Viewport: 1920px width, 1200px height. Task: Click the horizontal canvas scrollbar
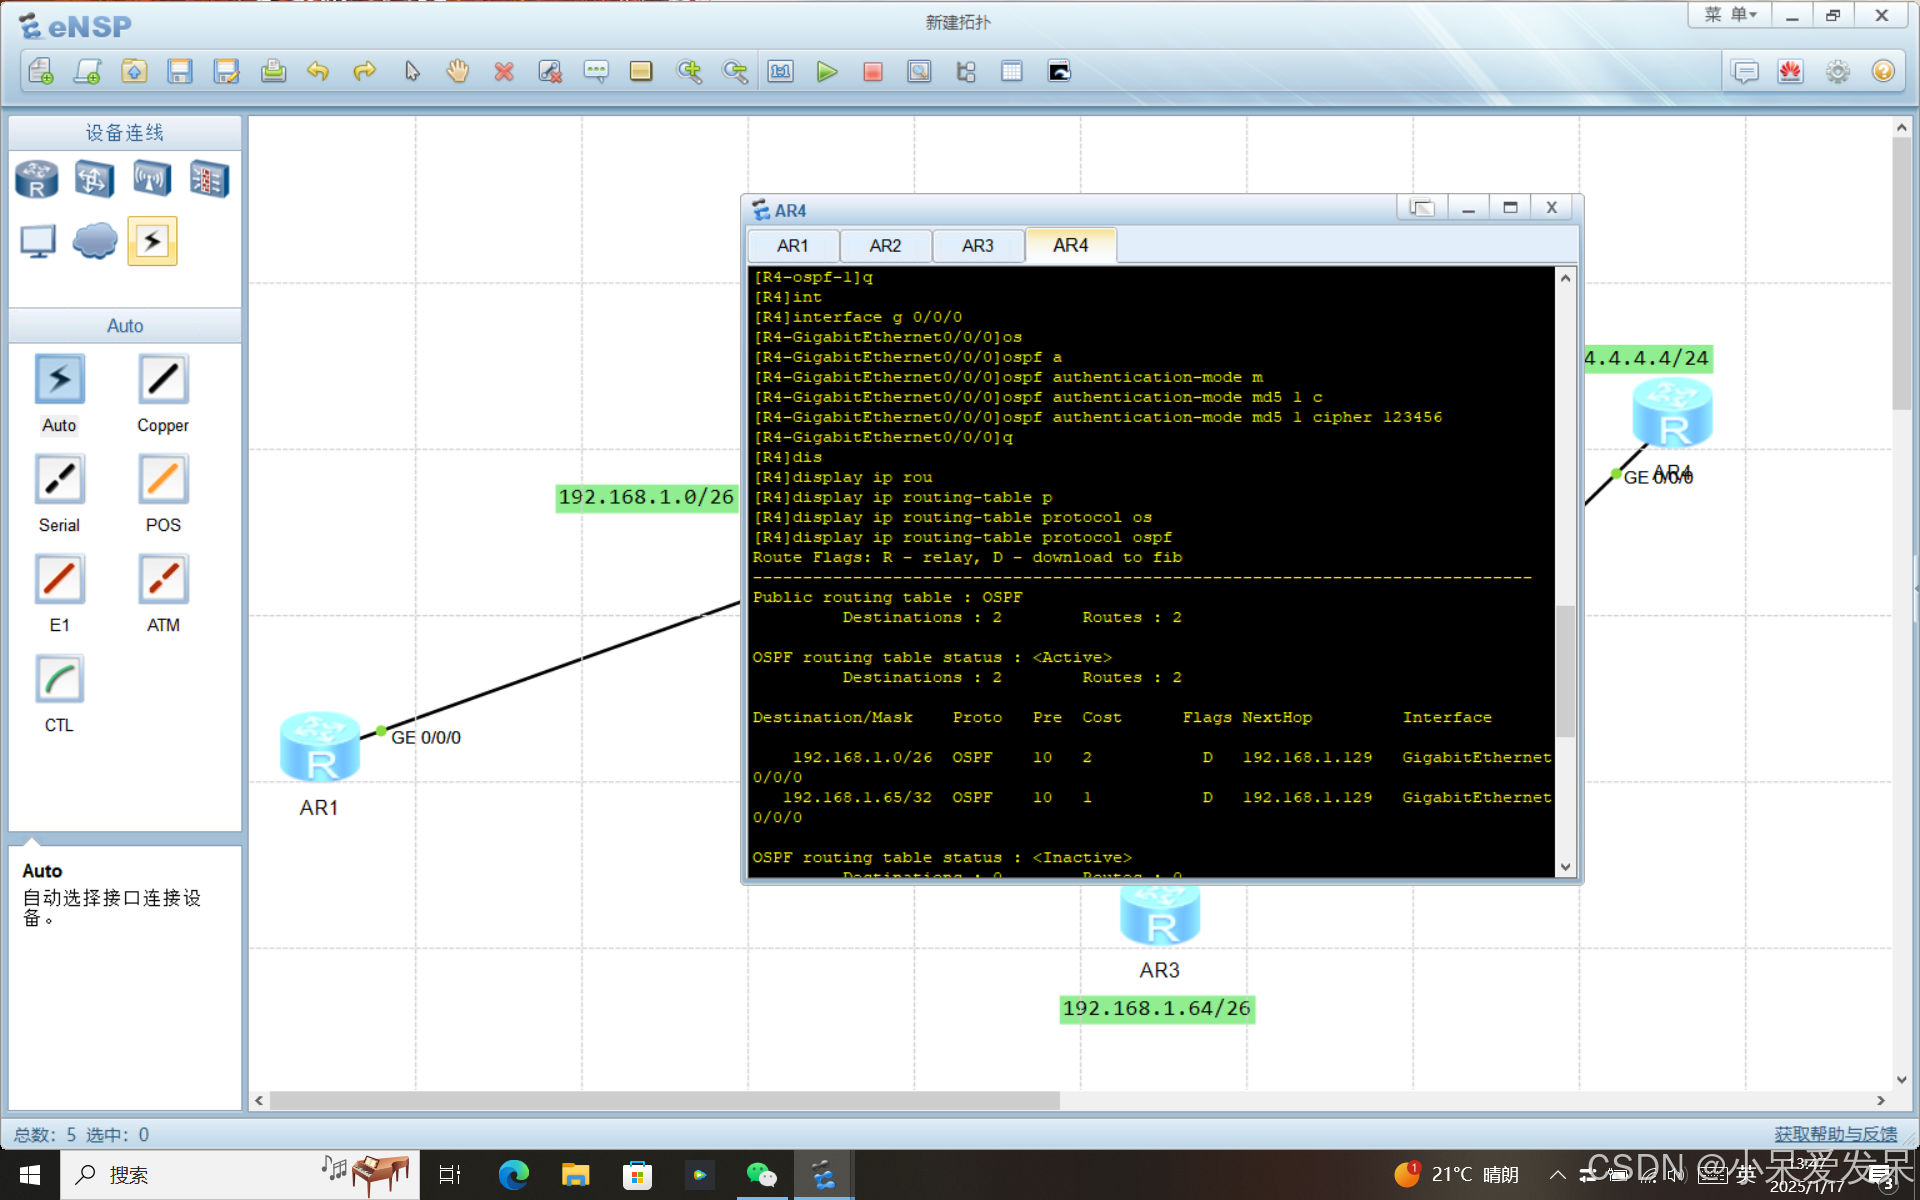[664, 1100]
